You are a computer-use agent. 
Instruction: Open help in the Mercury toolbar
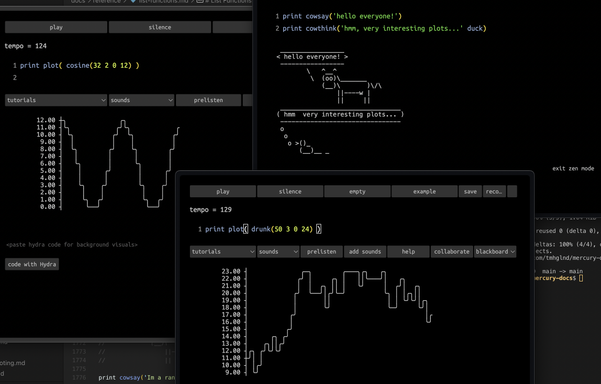[408, 251]
